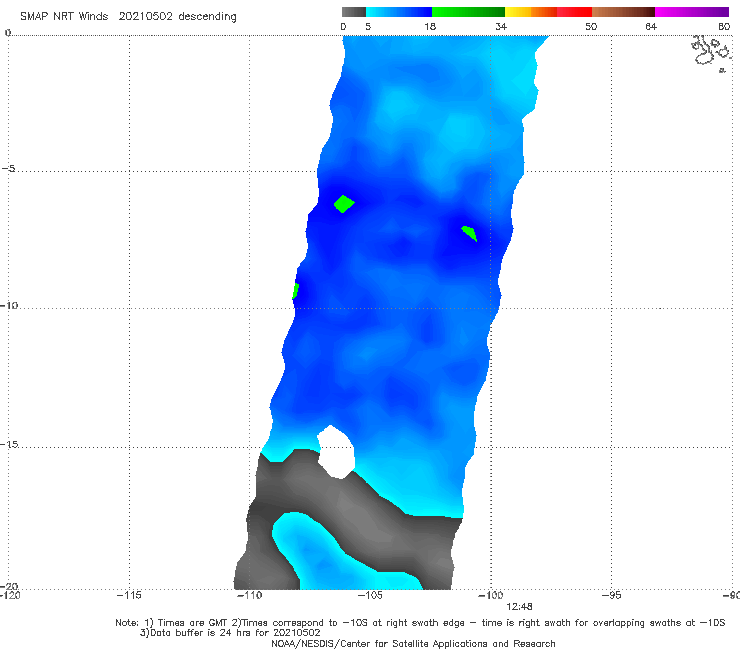This screenshot has height=650, width=740.
Task: Click the colorbar tick label '50'
Action: (591, 26)
